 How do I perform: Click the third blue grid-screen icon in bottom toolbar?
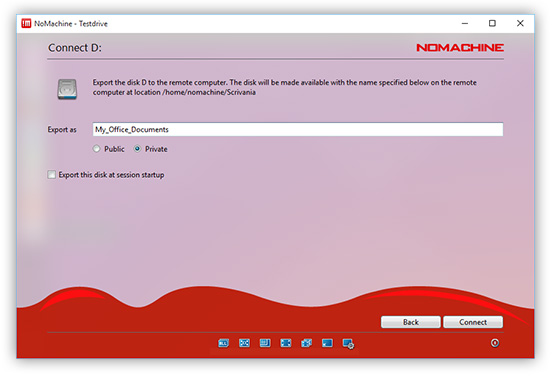tap(265, 343)
